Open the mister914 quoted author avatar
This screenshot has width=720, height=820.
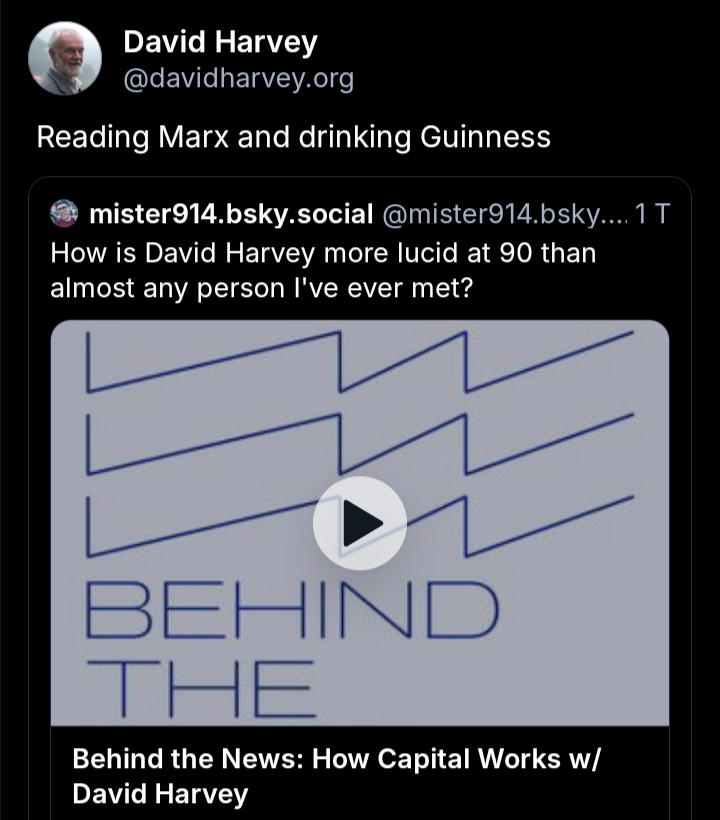tap(64, 213)
